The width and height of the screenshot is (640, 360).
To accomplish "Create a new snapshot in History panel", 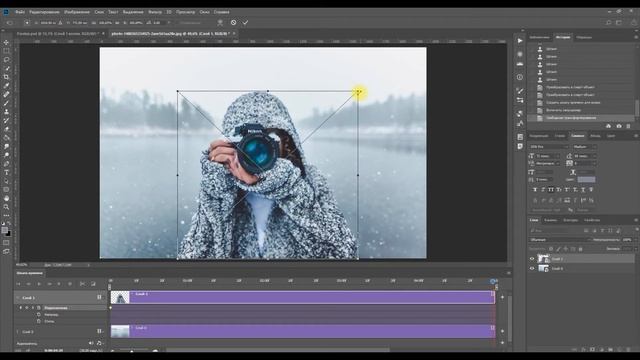I will click(619, 126).
